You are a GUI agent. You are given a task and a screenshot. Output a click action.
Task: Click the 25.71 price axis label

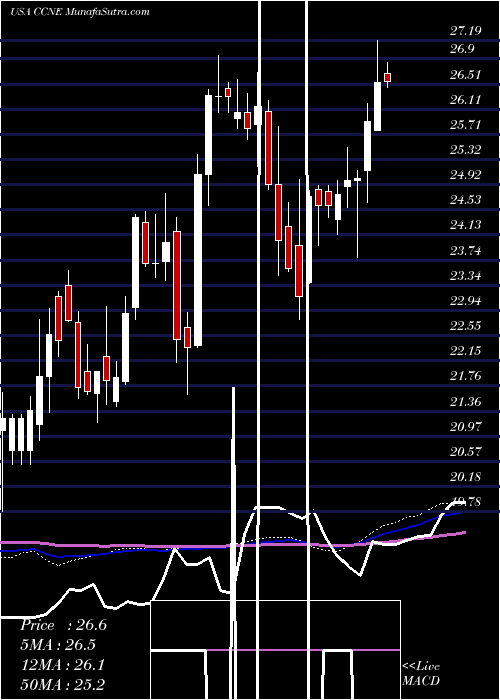(466, 125)
